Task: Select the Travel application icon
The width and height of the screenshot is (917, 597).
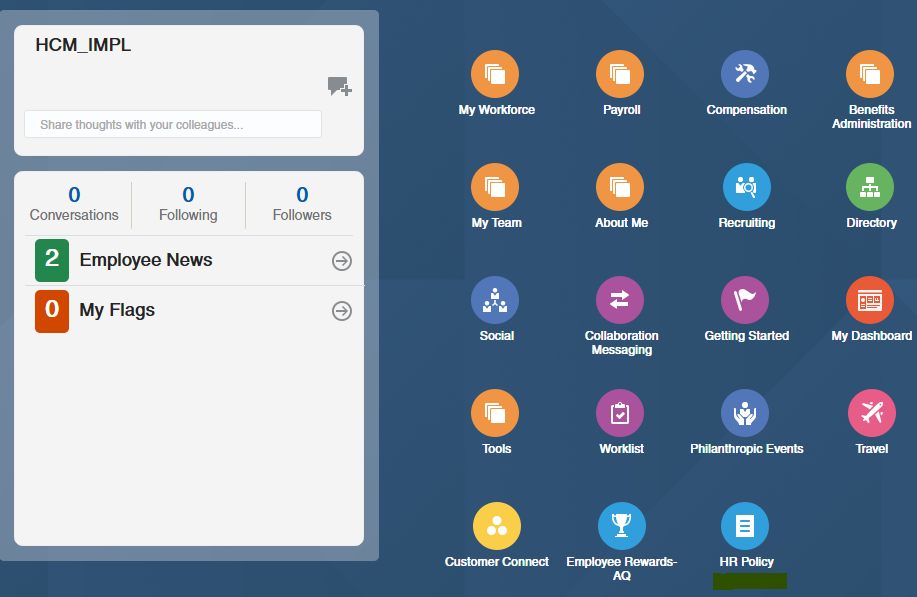Action: tap(869, 413)
